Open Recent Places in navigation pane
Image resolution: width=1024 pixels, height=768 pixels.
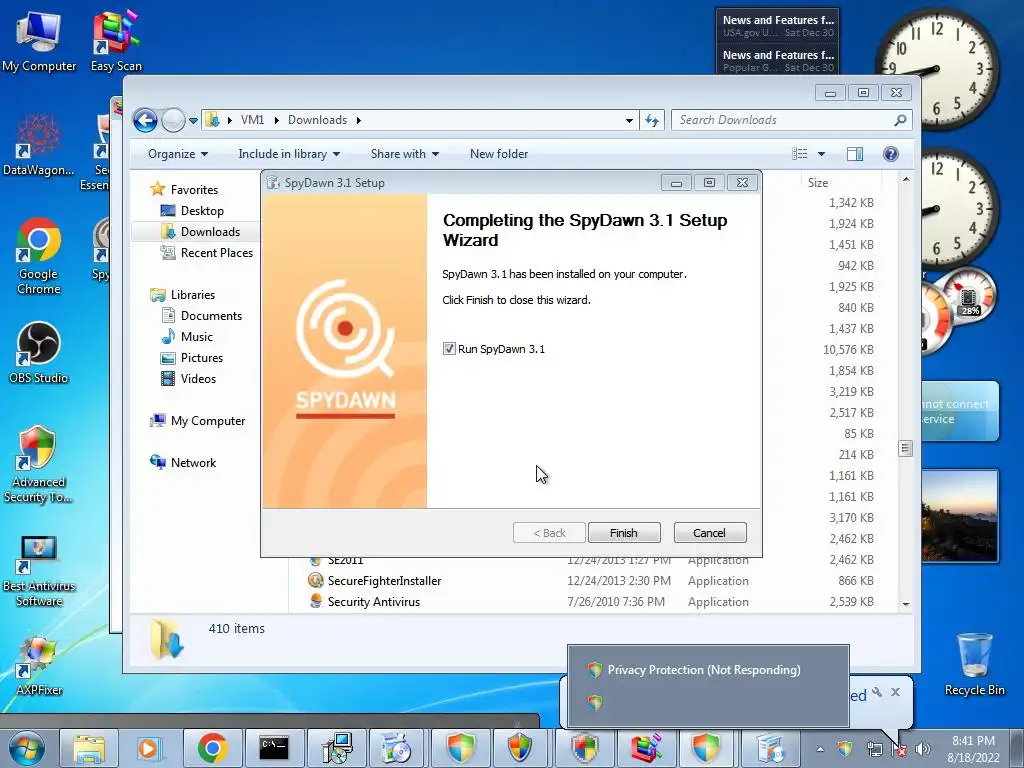click(x=217, y=253)
